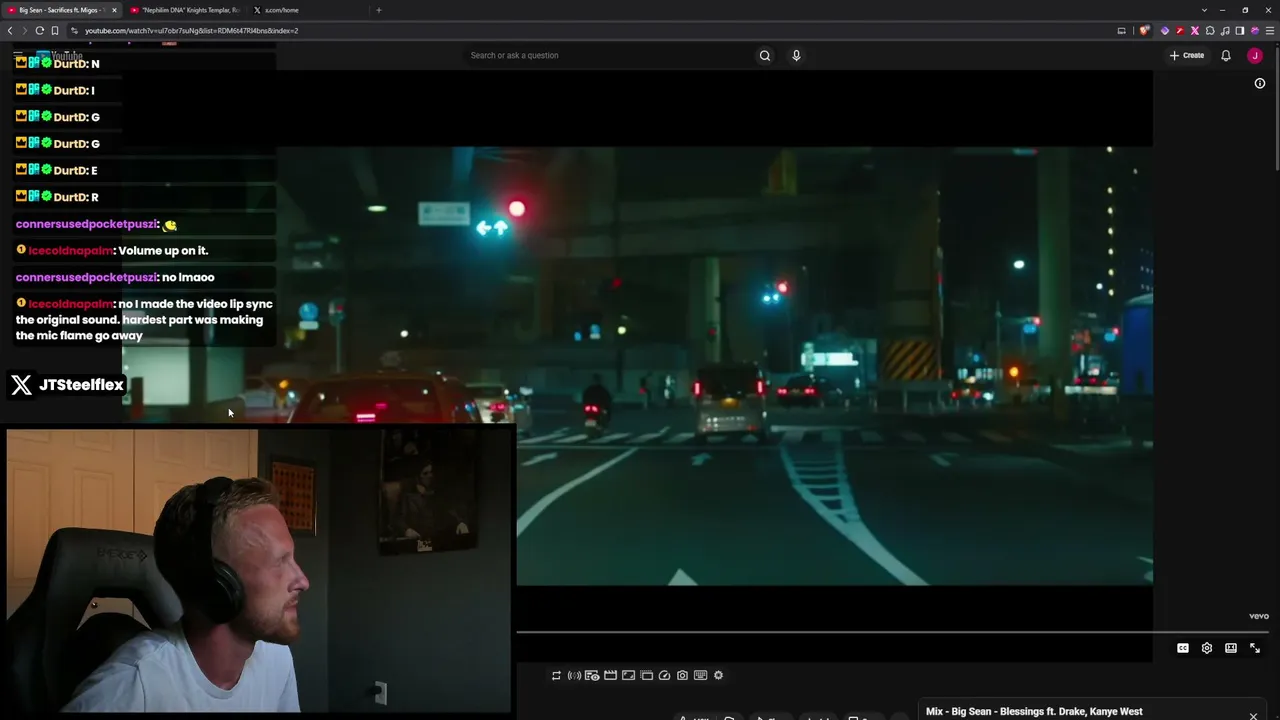Reload the current YouTube page
The height and width of the screenshot is (720, 1280).
click(x=40, y=31)
